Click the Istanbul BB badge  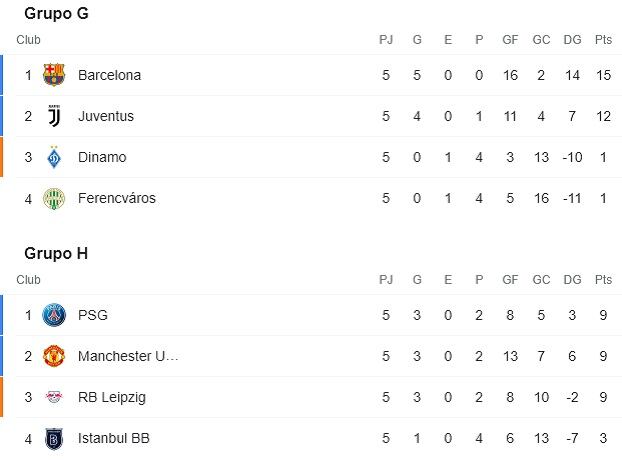(x=54, y=439)
